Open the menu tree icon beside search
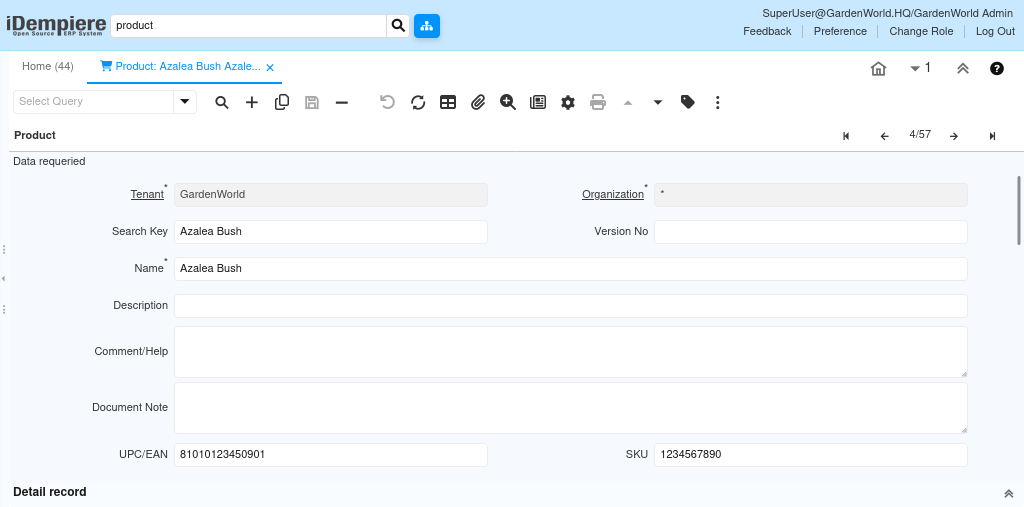 [x=427, y=26]
